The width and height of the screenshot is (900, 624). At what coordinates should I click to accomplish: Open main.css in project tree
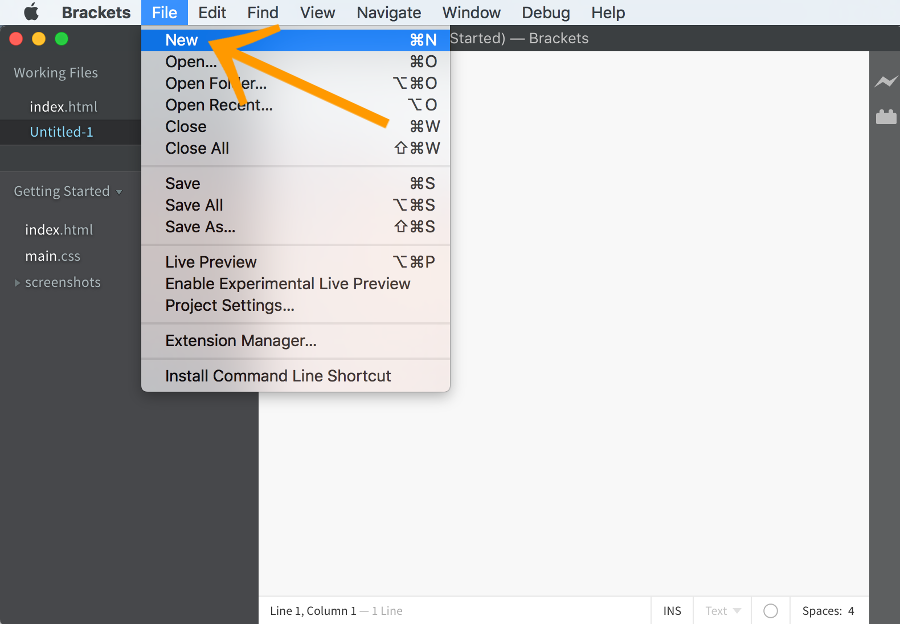coord(52,256)
